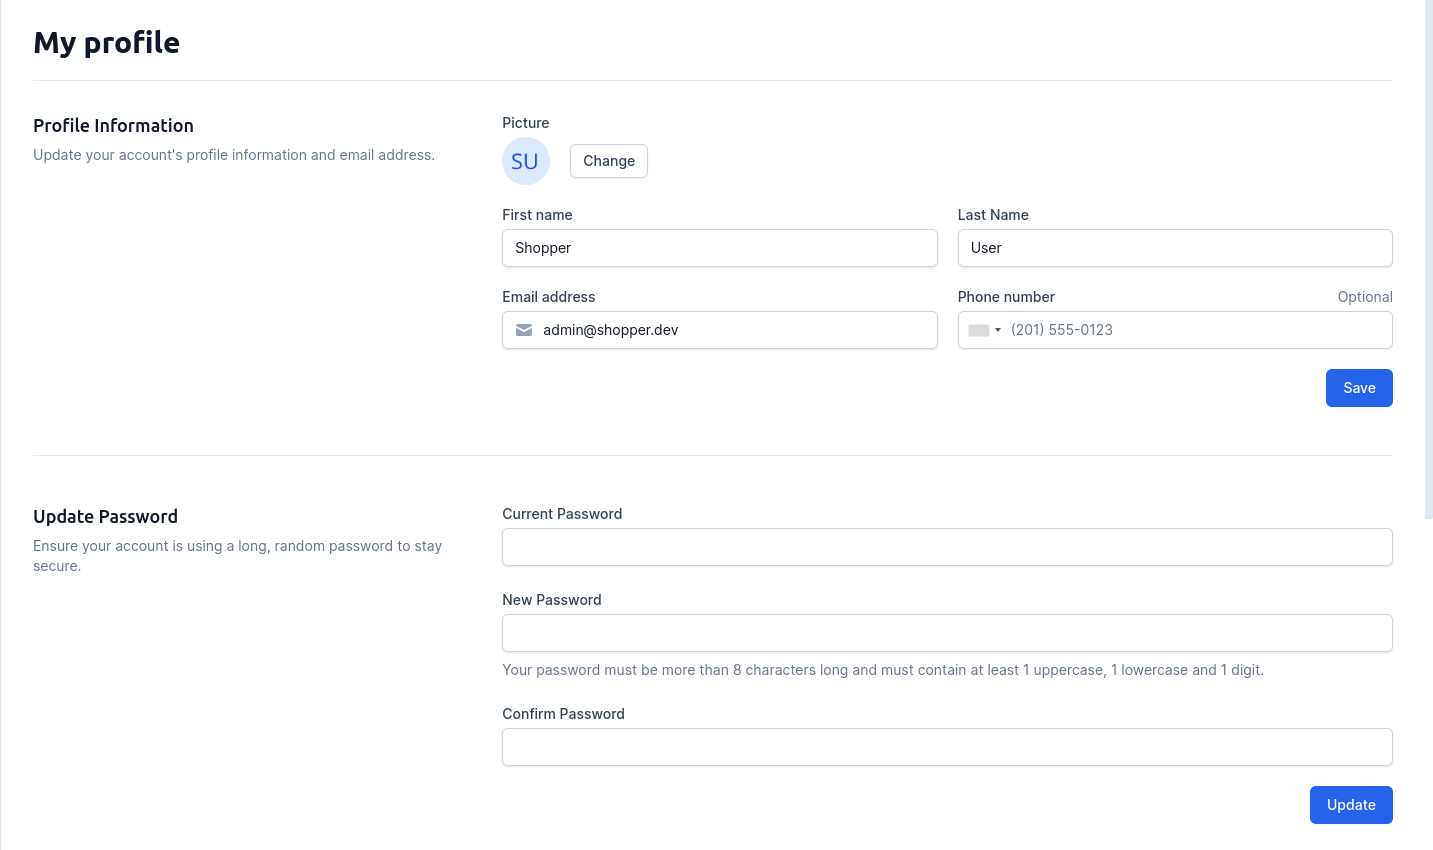Focus the First name input field
1433x850 pixels.
pos(719,248)
